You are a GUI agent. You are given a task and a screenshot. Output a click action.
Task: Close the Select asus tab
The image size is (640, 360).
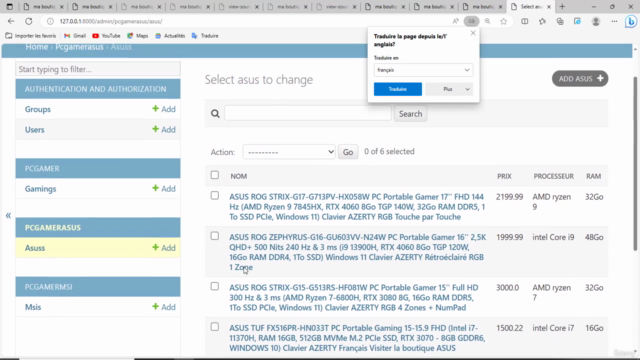click(549, 7)
